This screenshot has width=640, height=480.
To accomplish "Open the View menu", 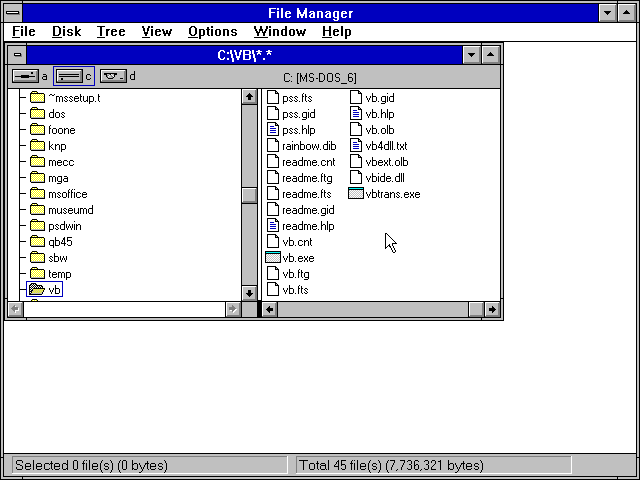I will coord(157,31).
